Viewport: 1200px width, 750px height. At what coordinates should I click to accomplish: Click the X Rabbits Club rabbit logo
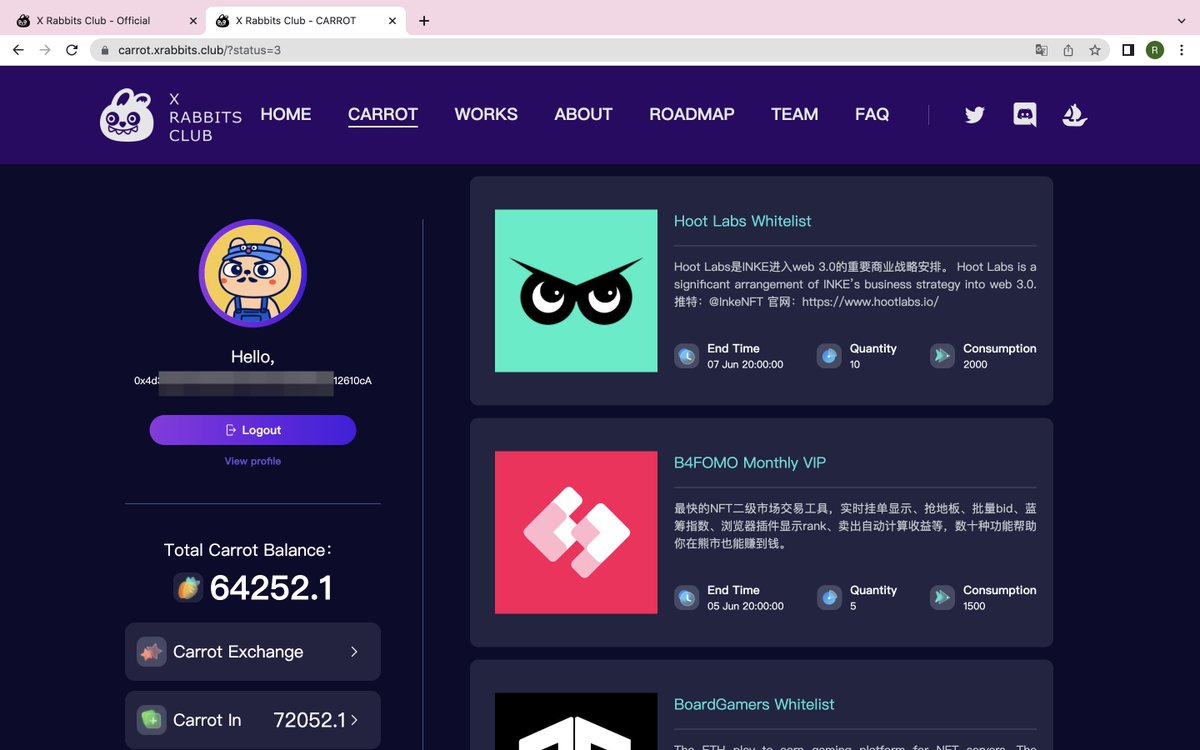(x=127, y=115)
